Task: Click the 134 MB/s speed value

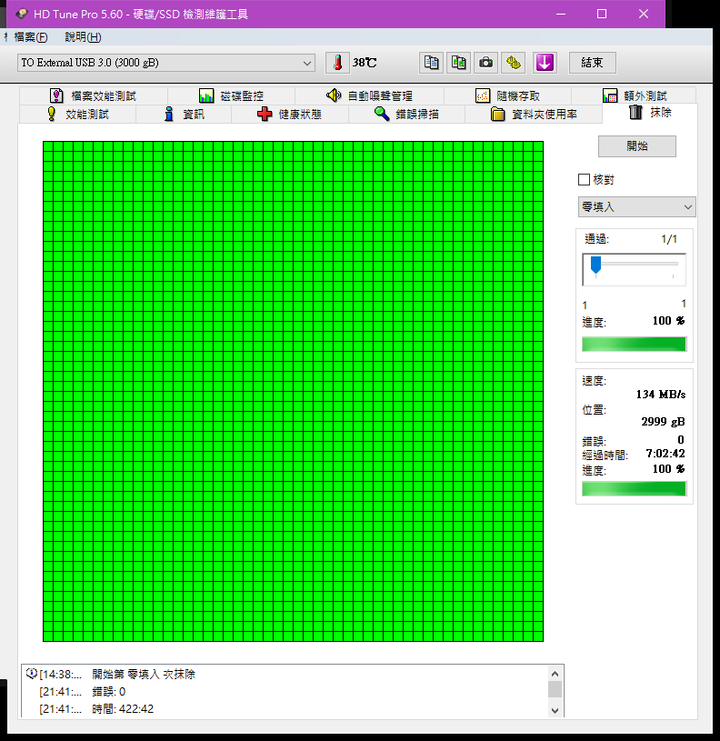Action: point(660,394)
